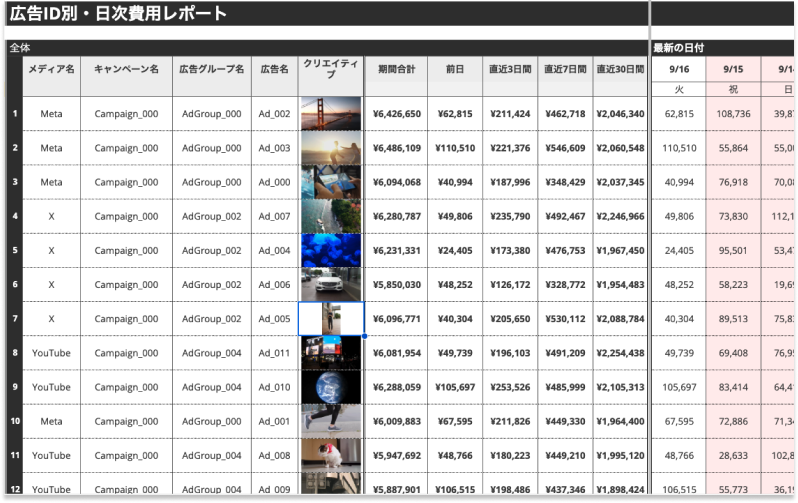Click the 広告ID別・日次費用レポート title
The width and height of the screenshot is (798, 503).
coord(118,14)
